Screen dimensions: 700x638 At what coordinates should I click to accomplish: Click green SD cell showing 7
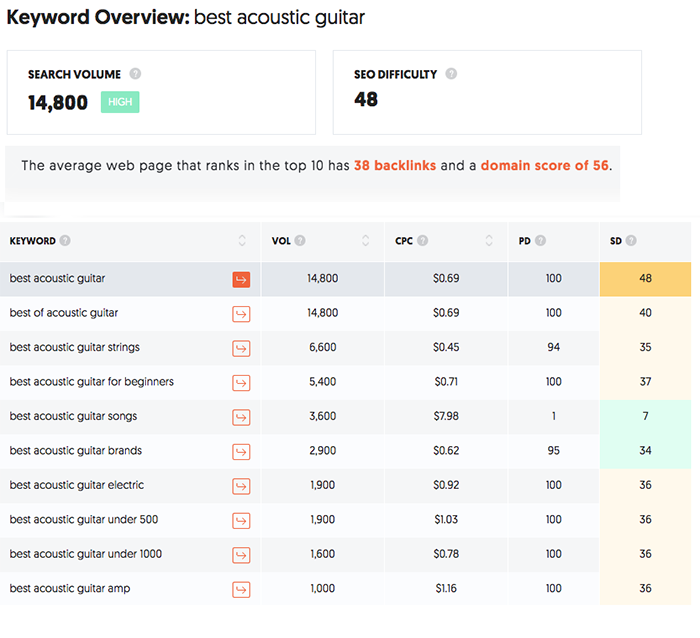[645, 417]
